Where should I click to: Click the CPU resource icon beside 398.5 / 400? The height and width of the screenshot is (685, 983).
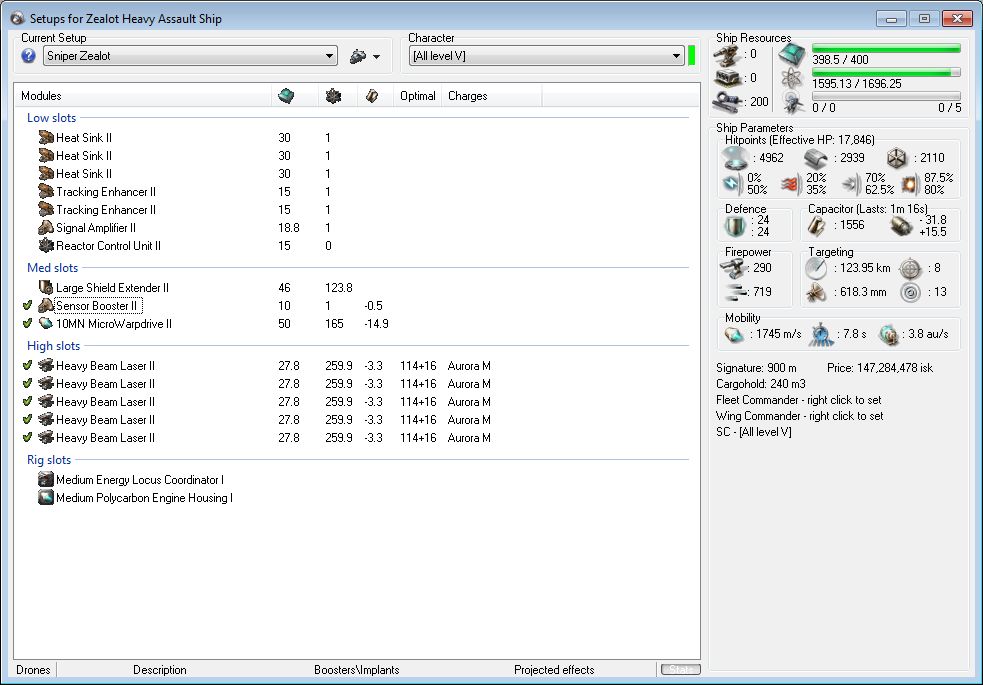(x=792, y=55)
